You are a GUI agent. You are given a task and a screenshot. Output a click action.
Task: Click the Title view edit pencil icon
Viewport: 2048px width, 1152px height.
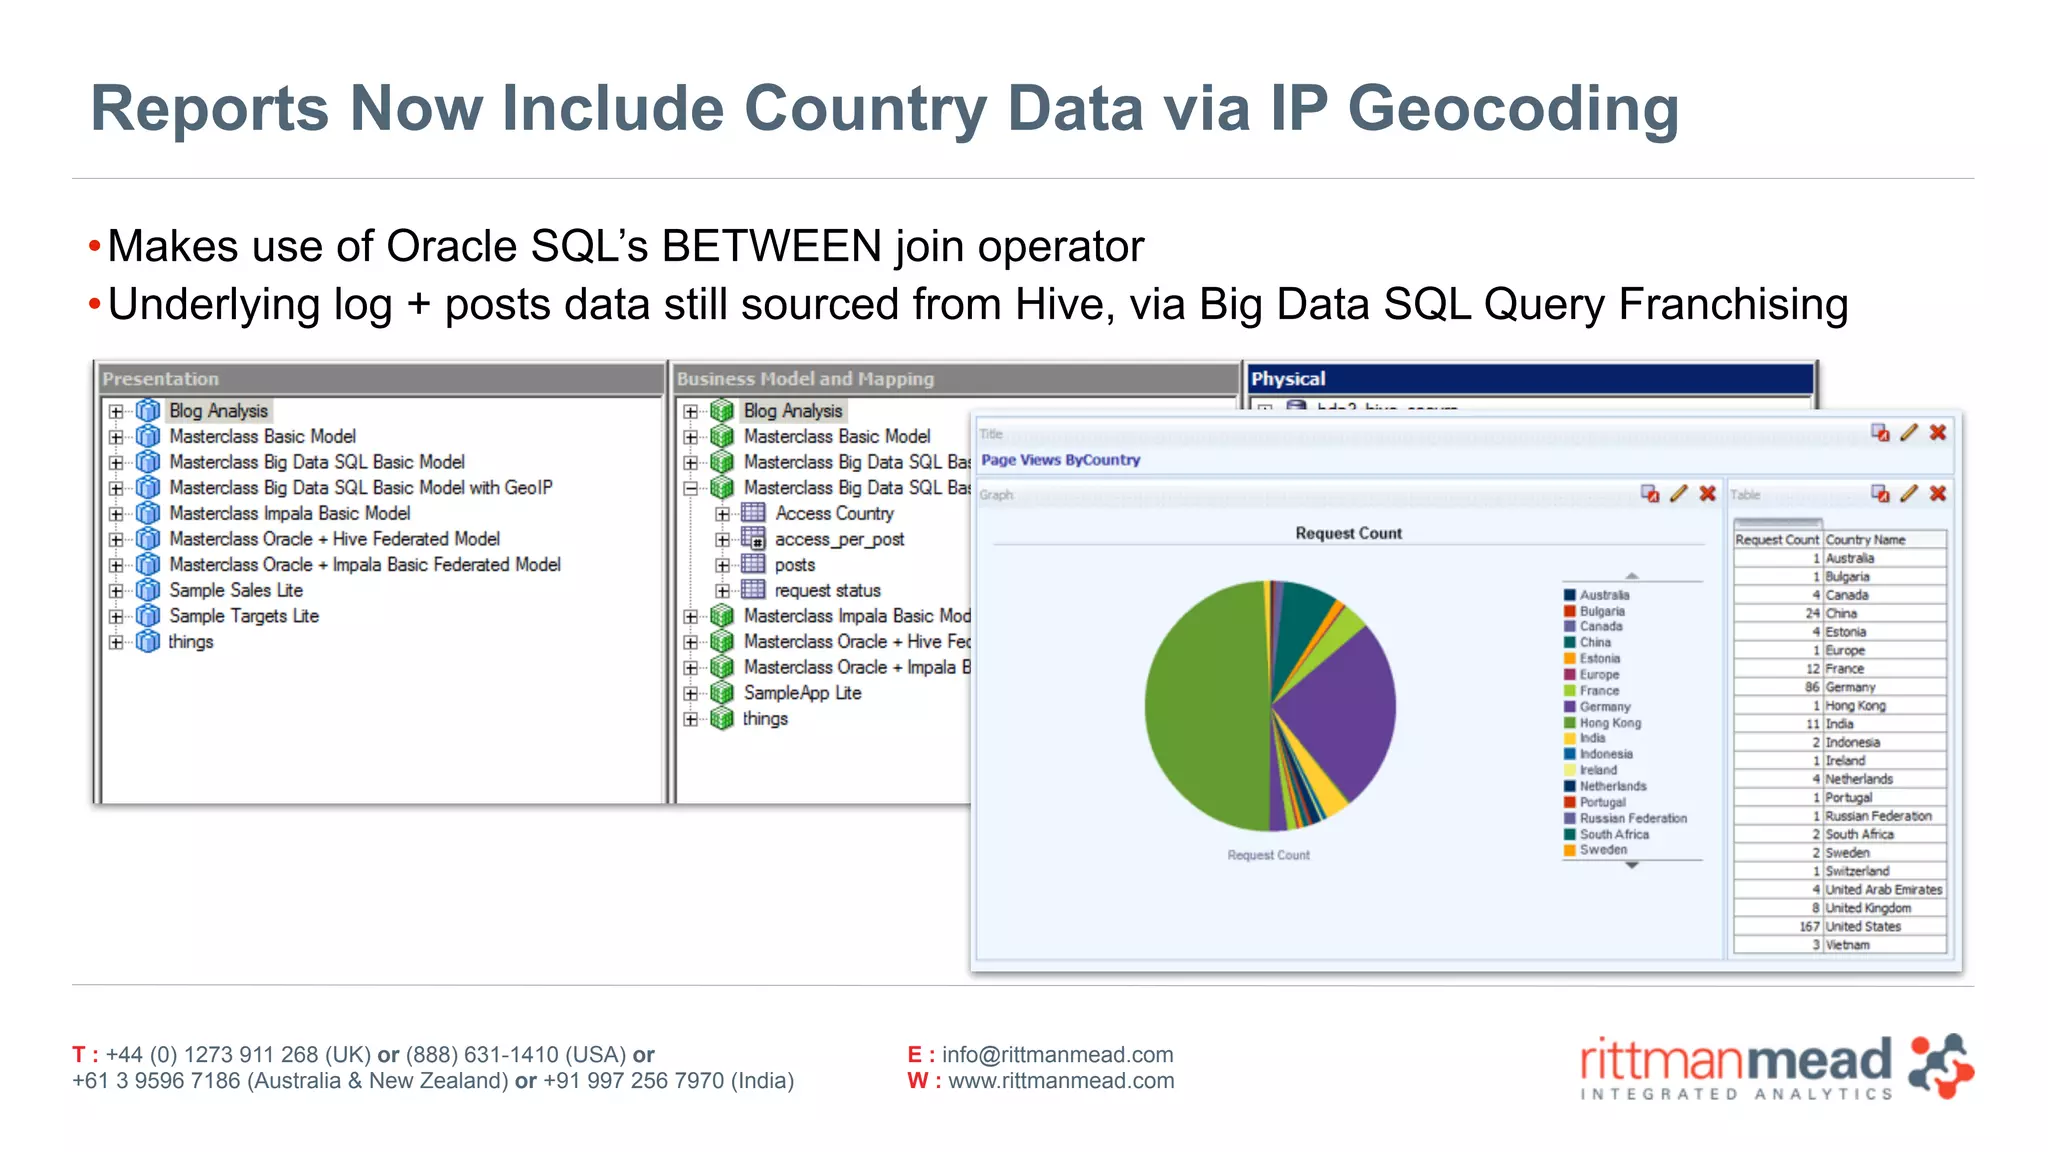click(1909, 432)
